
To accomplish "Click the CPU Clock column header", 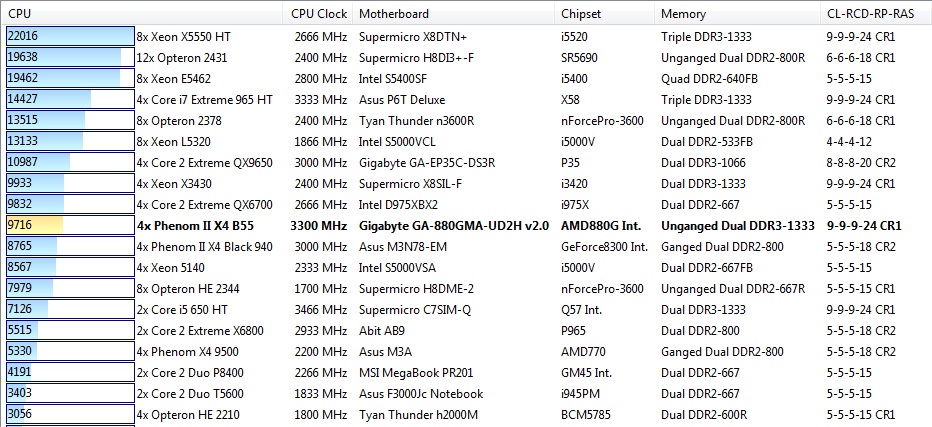I will click(x=319, y=14).
